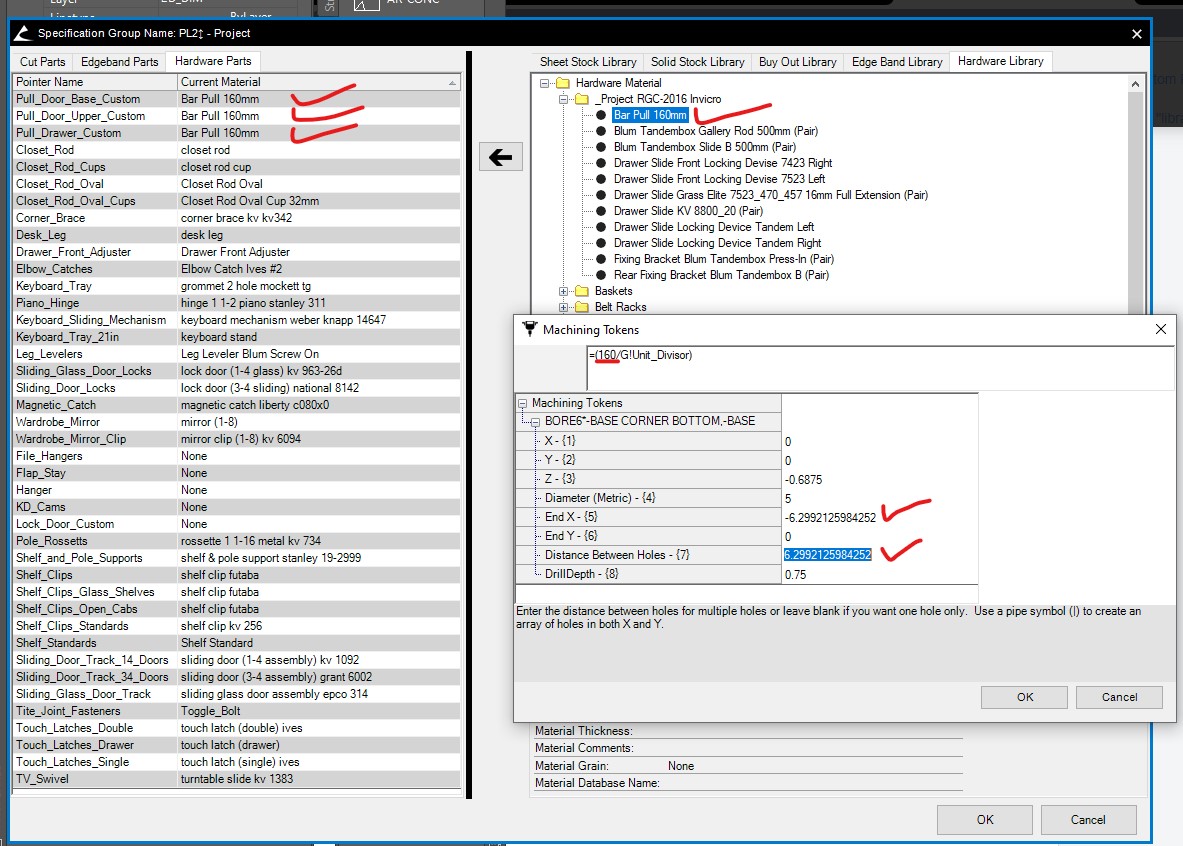Image resolution: width=1183 pixels, height=846 pixels.
Task: Select the Closet_Rod_Oval_Cups row
Action: click(237, 201)
